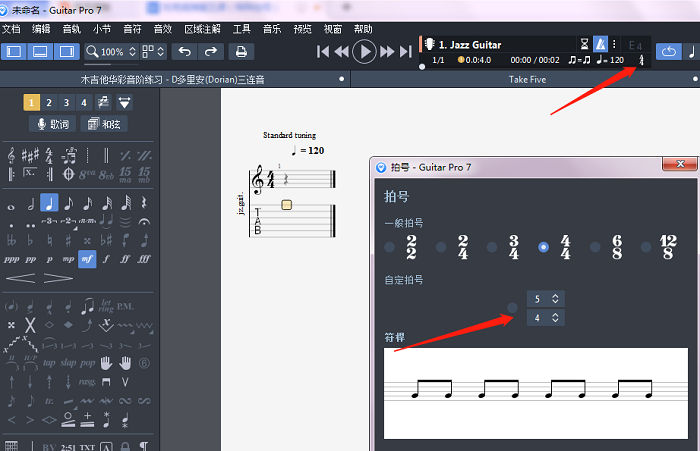The height and width of the screenshot is (451, 700).
Task: Click the tempo 120 display
Action: point(610,61)
